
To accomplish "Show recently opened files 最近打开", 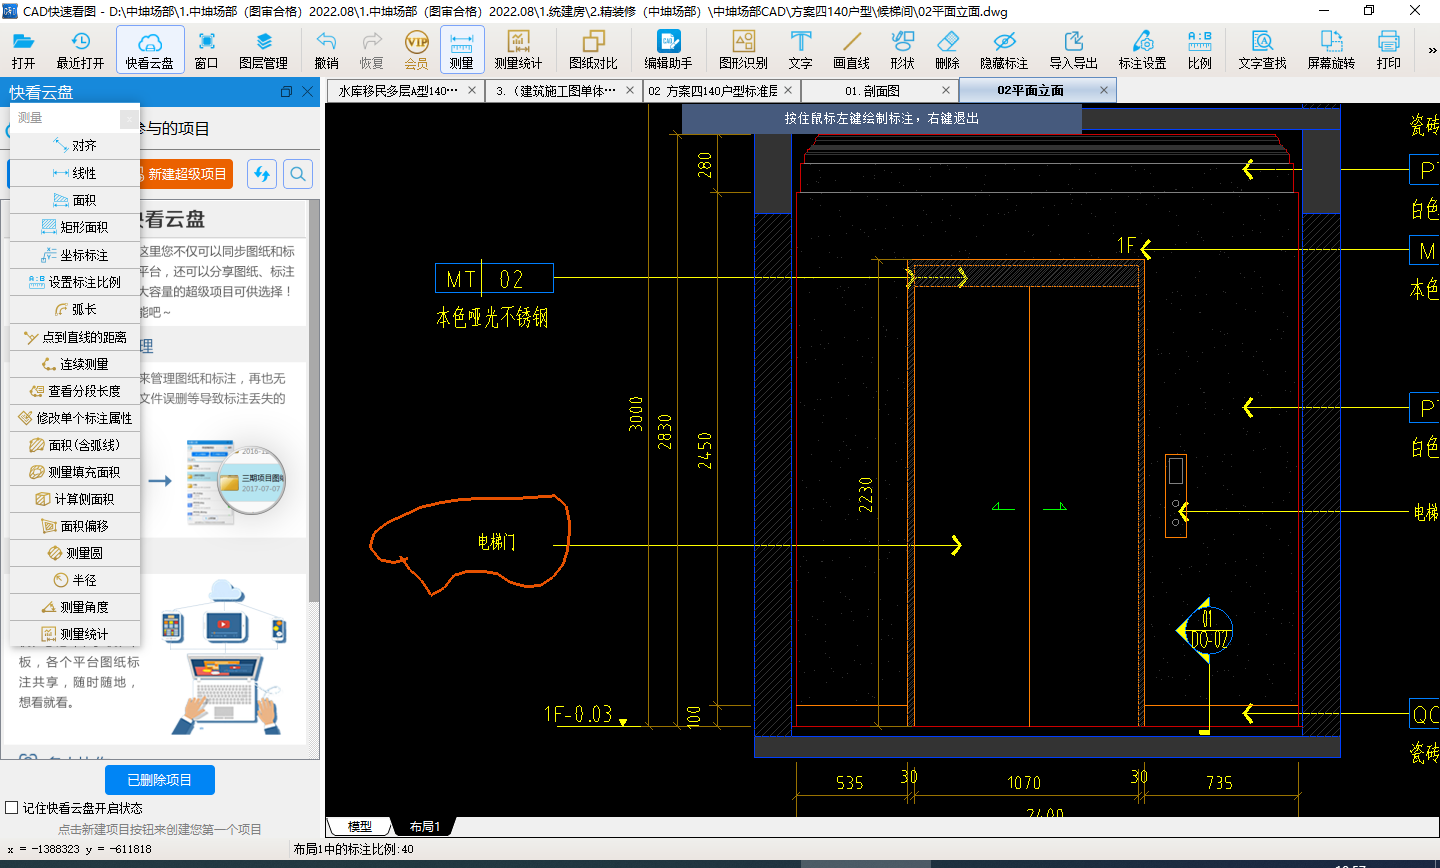I will coord(80,50).
